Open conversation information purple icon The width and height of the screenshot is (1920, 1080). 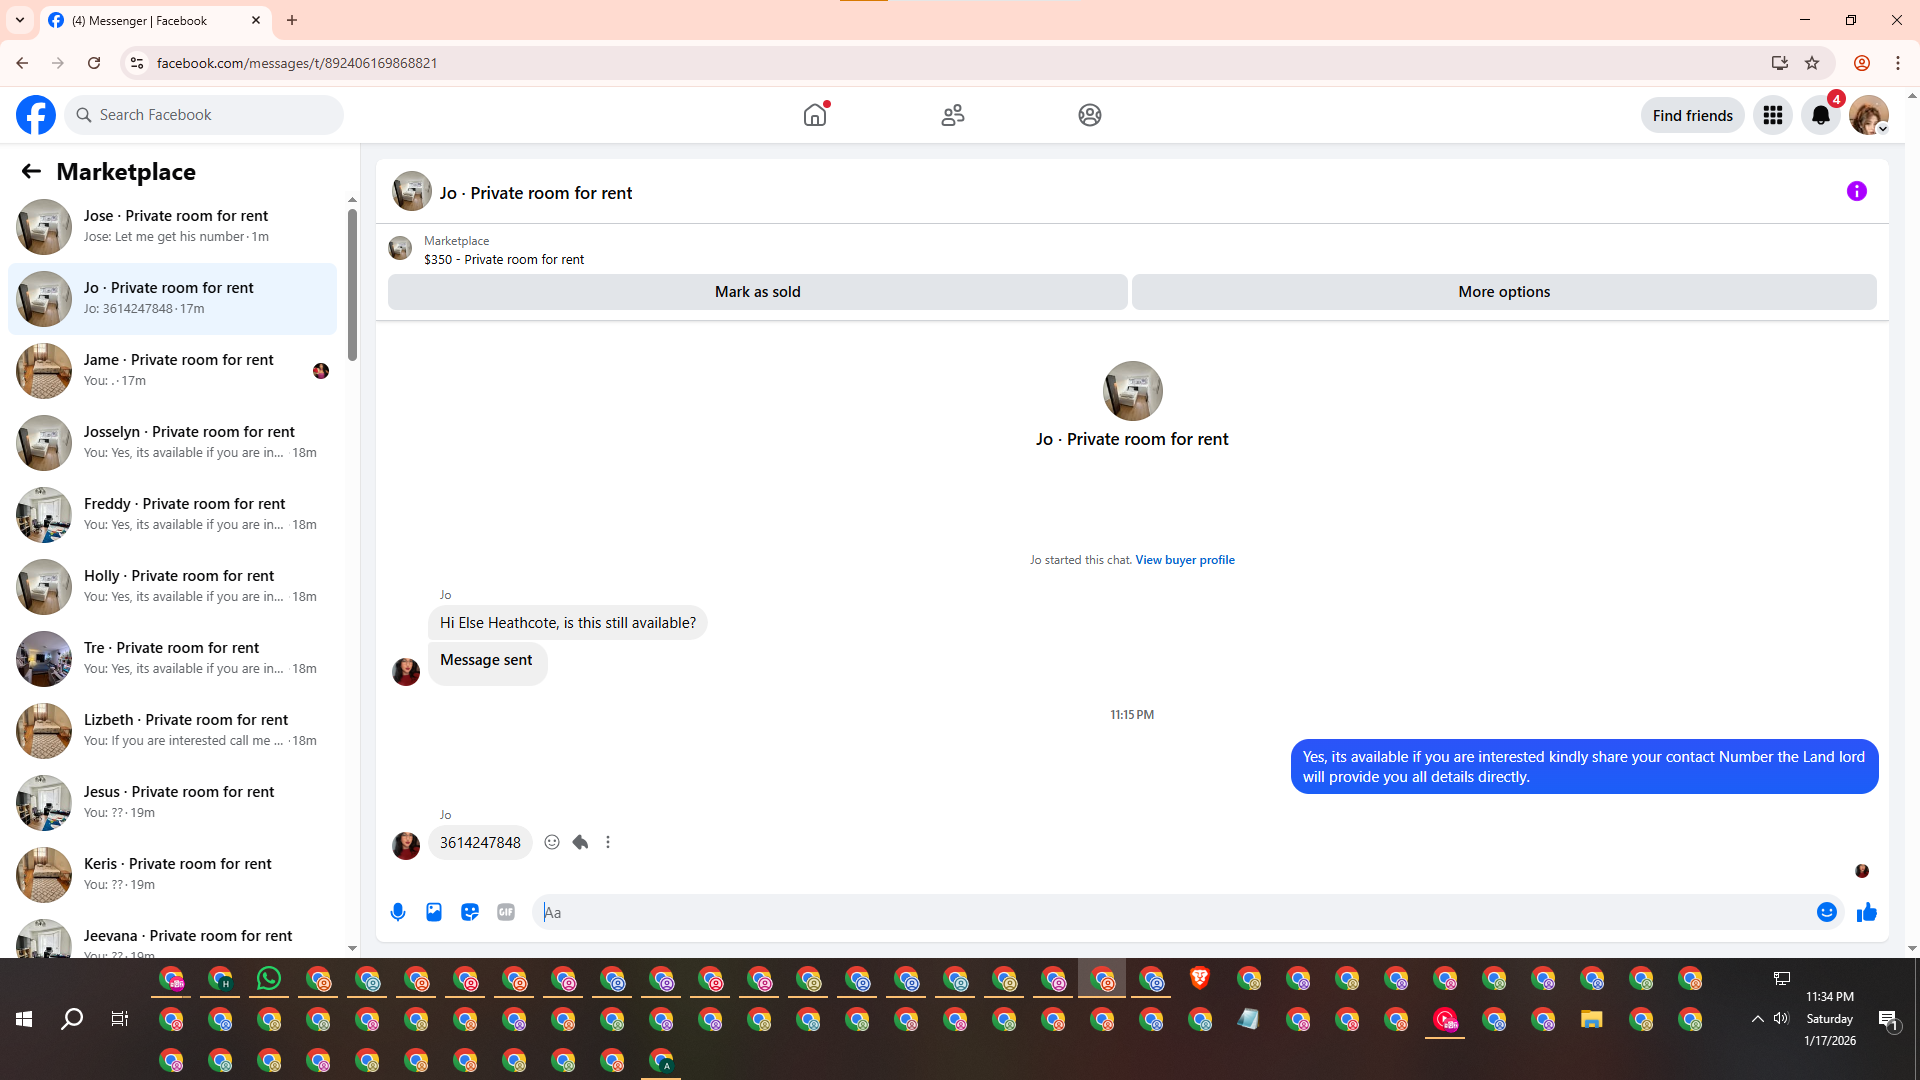(x=1856, y=191)
